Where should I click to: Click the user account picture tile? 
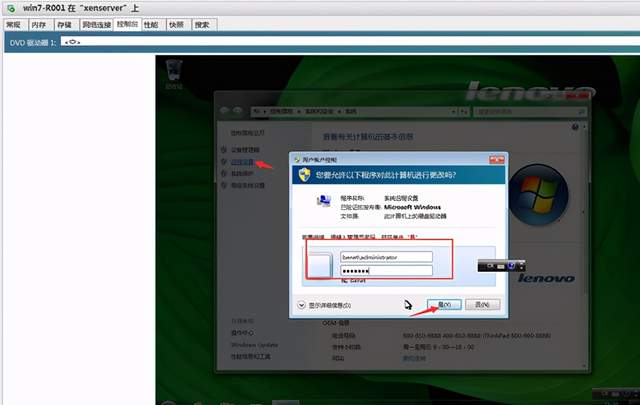[x=320, y=266]
